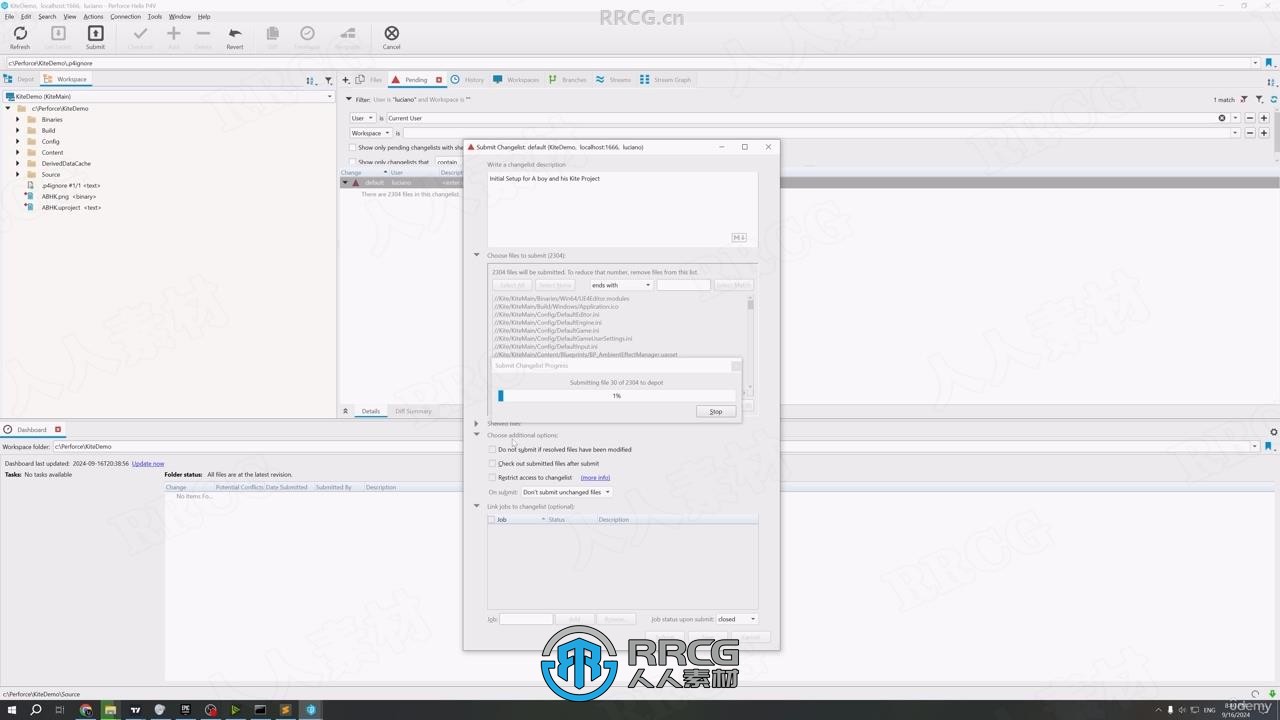The image size is (1280, 720).
Task: Open Epic Games Launcher from the taskbar
Action: [x=185, y=710]
